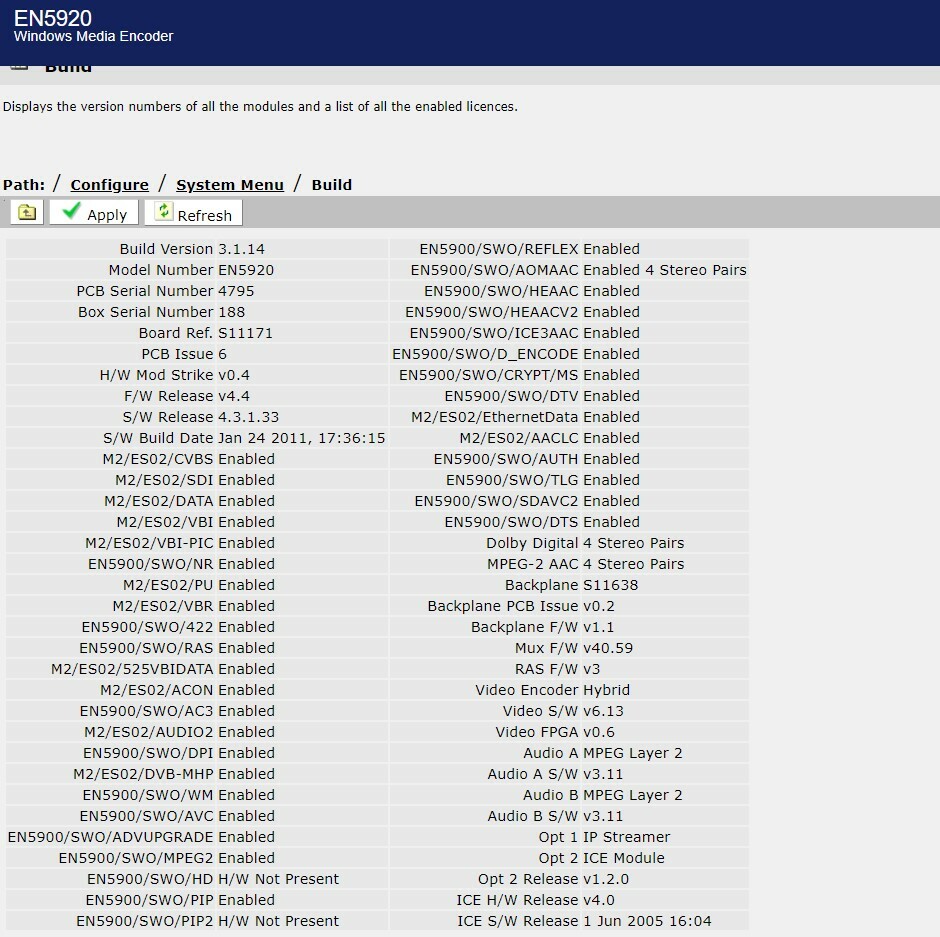Click the EN5900/SWO/SDAVC2 label
The width and height of the screenshot is (940, 937).
click(x=496, y=501)
